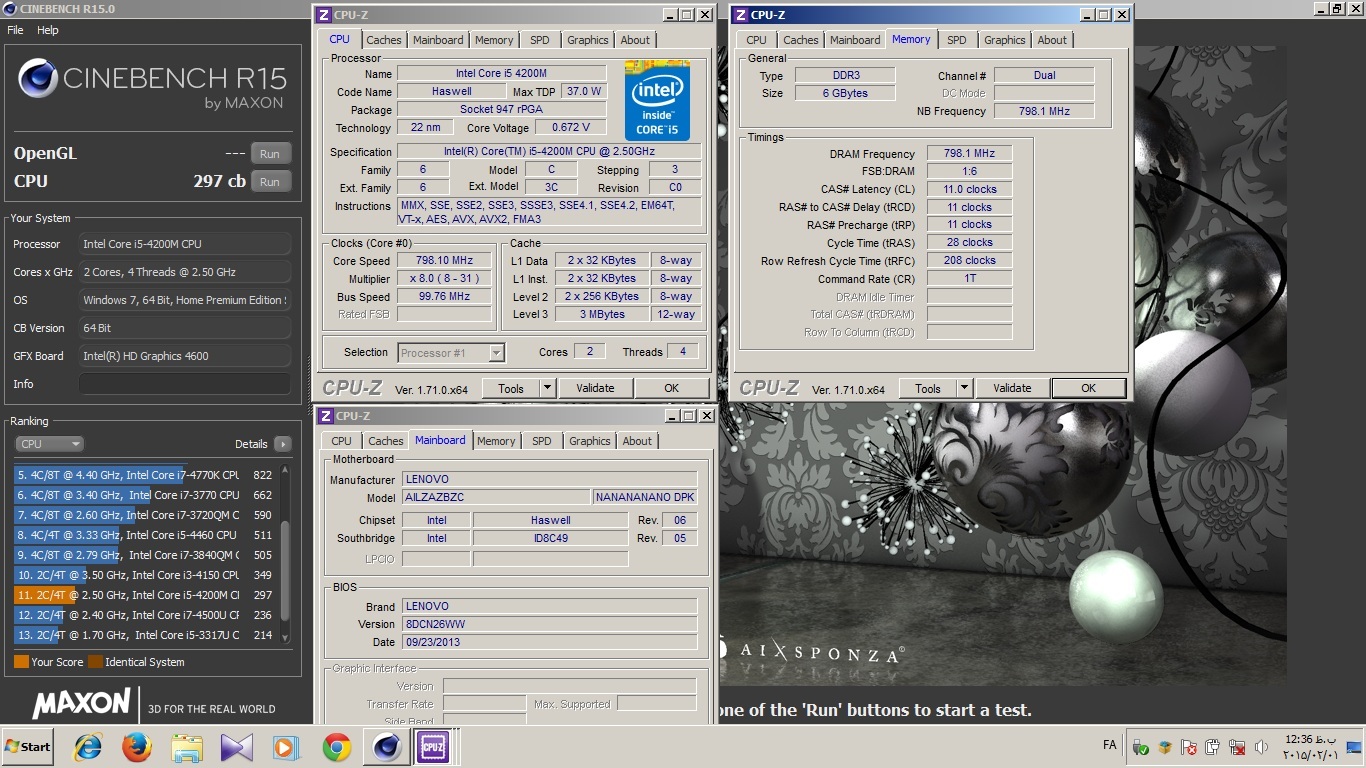Select ranking row Intel Core i7-4500U scoring 236
1366x768 pixels.
coord(145,615)
